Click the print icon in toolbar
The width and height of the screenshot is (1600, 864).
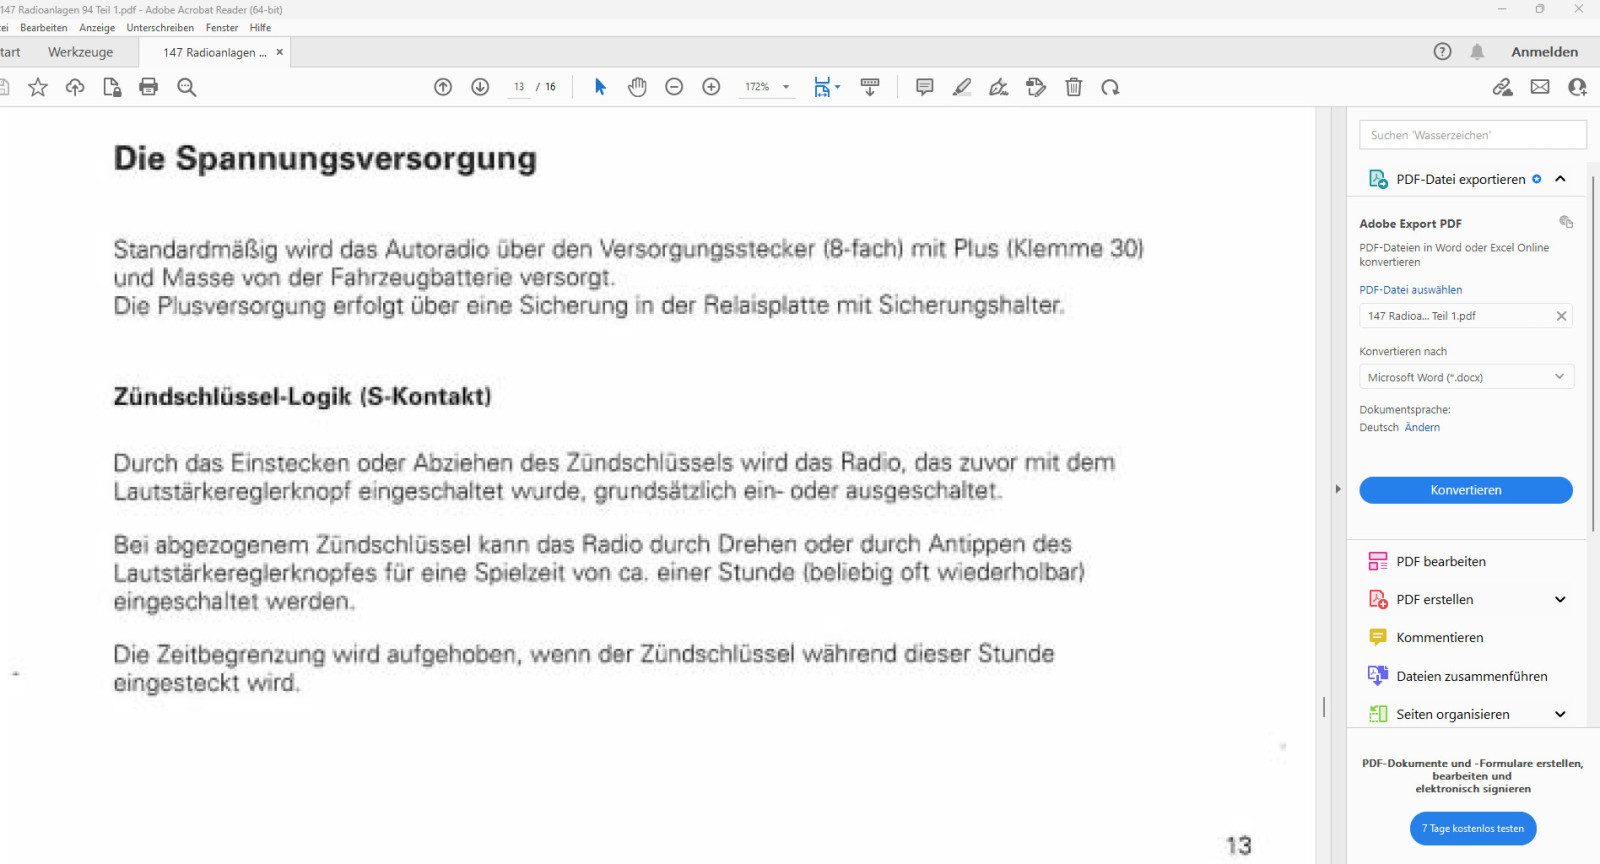pos(148,87)
